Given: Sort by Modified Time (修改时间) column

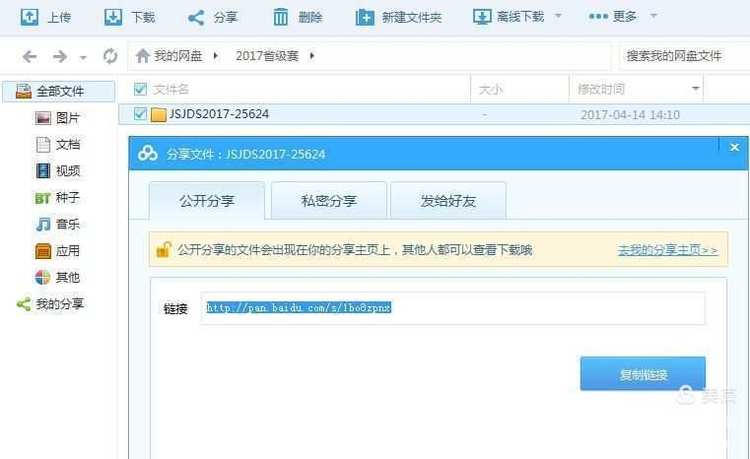Looking at the screenshot, I should (601, 89).
